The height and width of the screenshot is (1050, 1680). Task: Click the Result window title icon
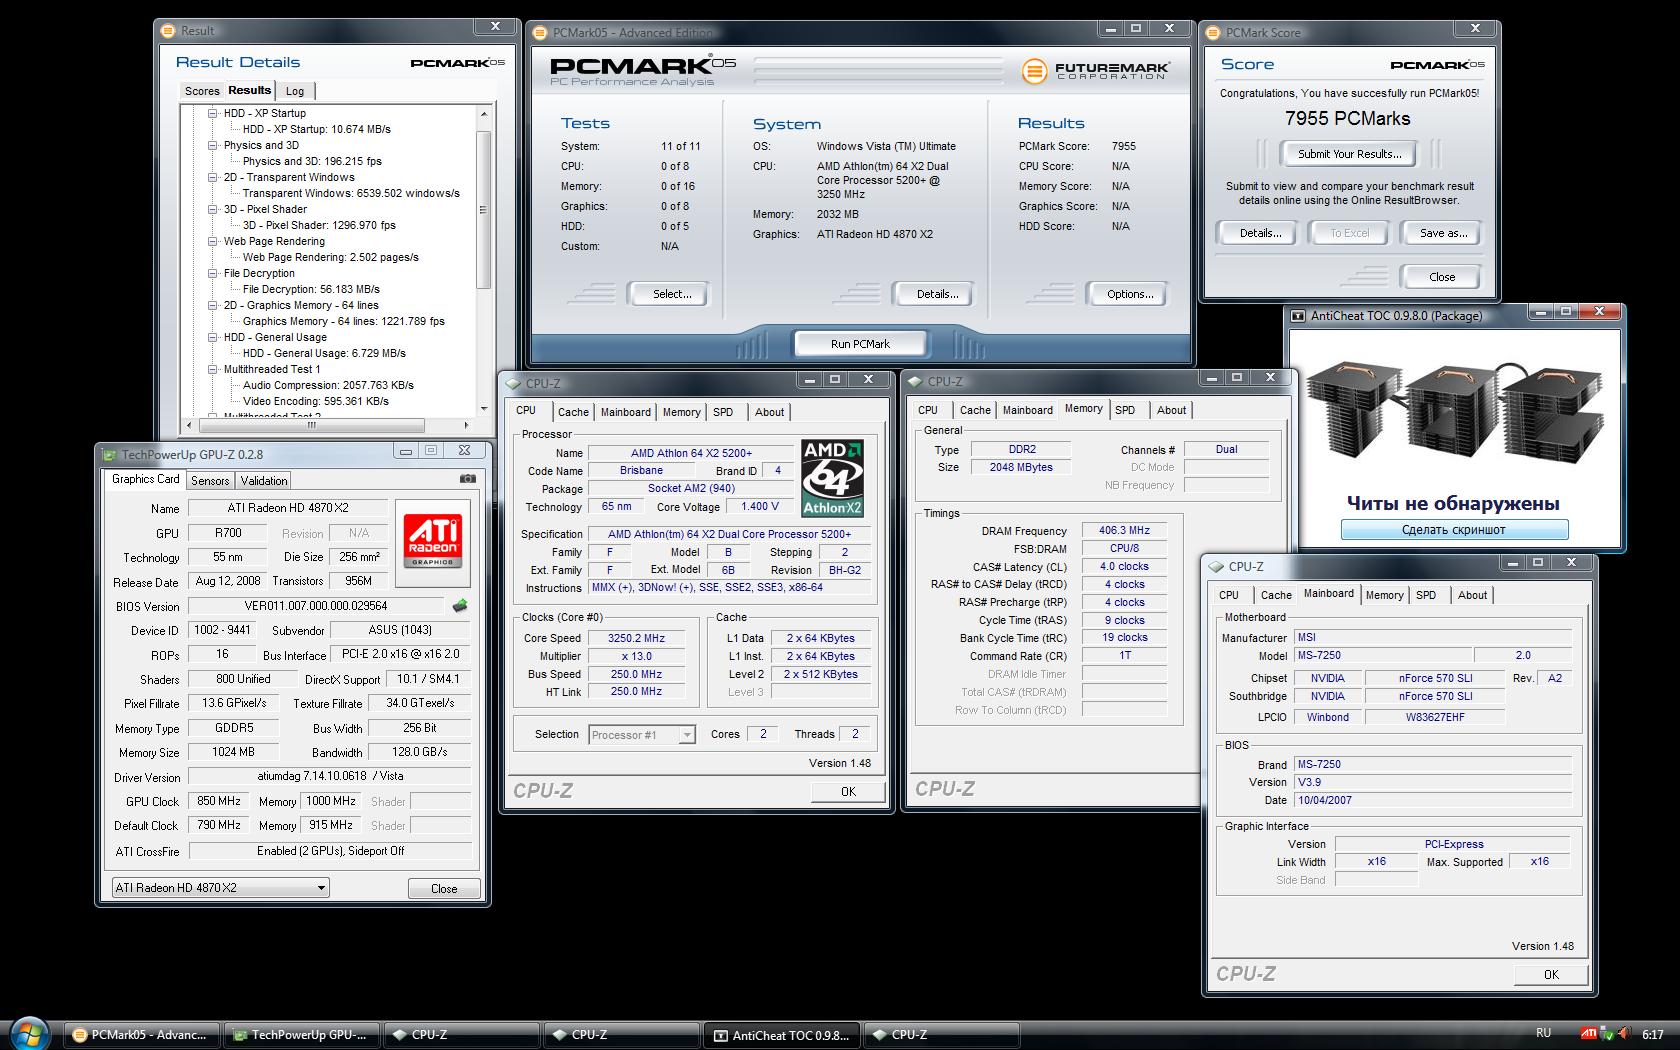coord(168,30)
